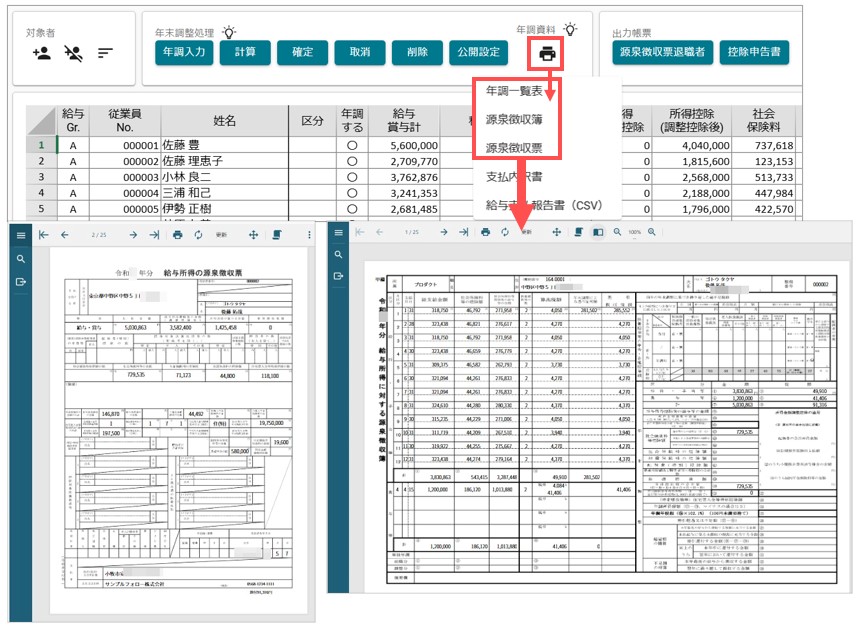The width and height of the screenshot is (857, 625).
Task: Click the 2 / 25 page number field
Action: point(99,235)
